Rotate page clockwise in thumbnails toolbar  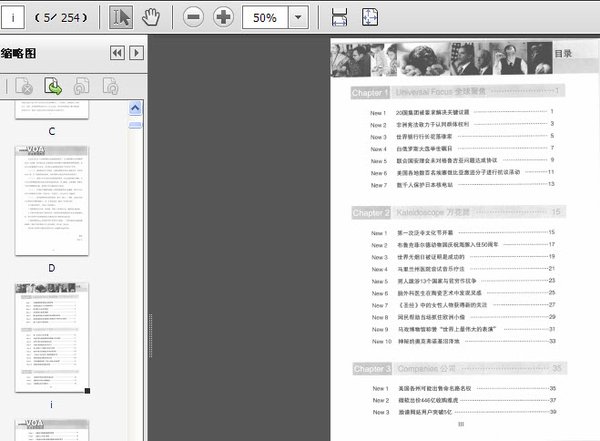coord(111,87)
